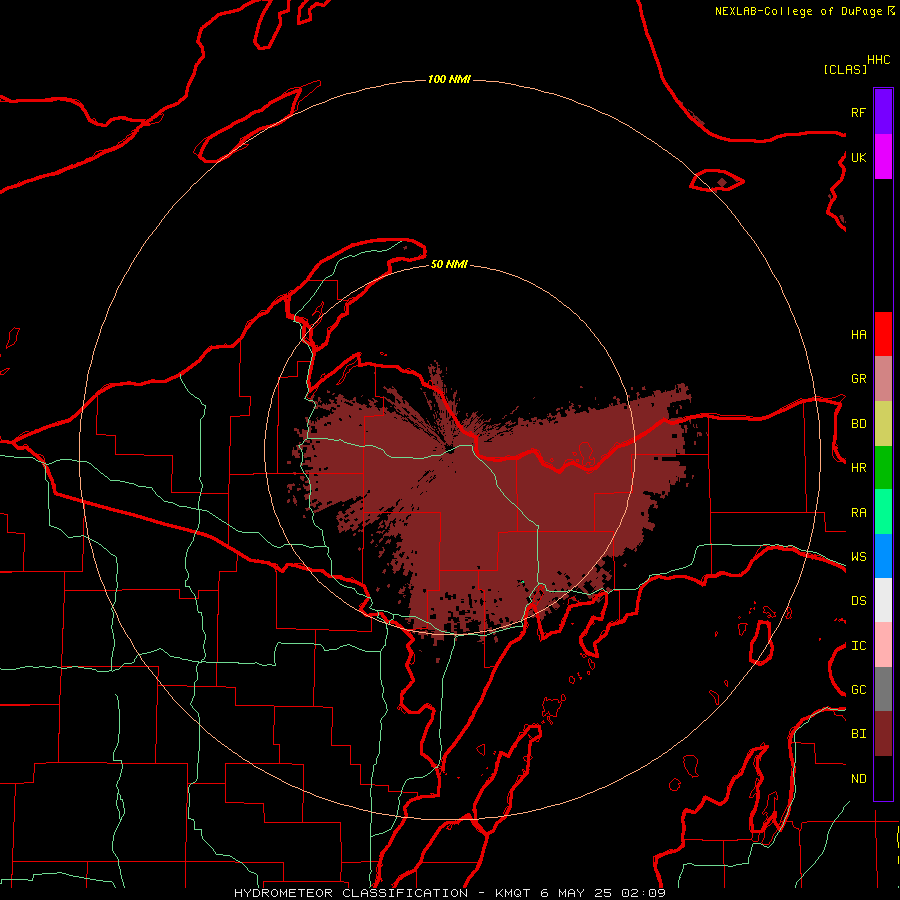Viewport: 900px width, 900px height.
Task: Click the ND legend label
Action: click(858, 779)
